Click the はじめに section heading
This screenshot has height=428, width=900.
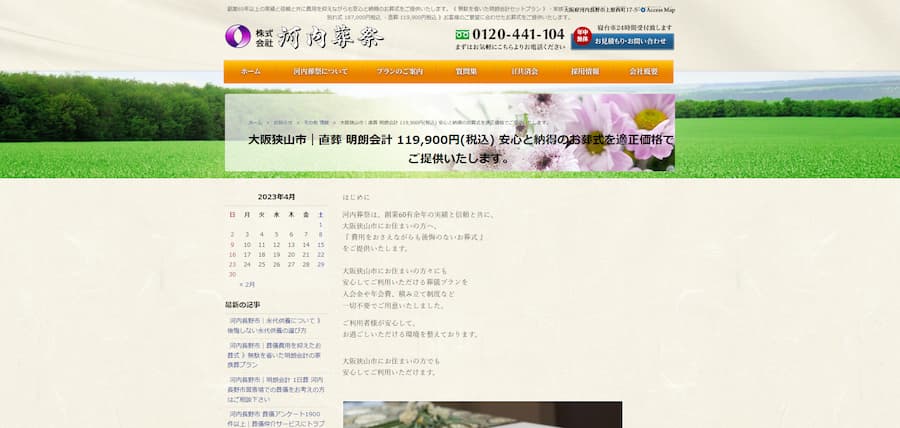(x=356, y=197)
